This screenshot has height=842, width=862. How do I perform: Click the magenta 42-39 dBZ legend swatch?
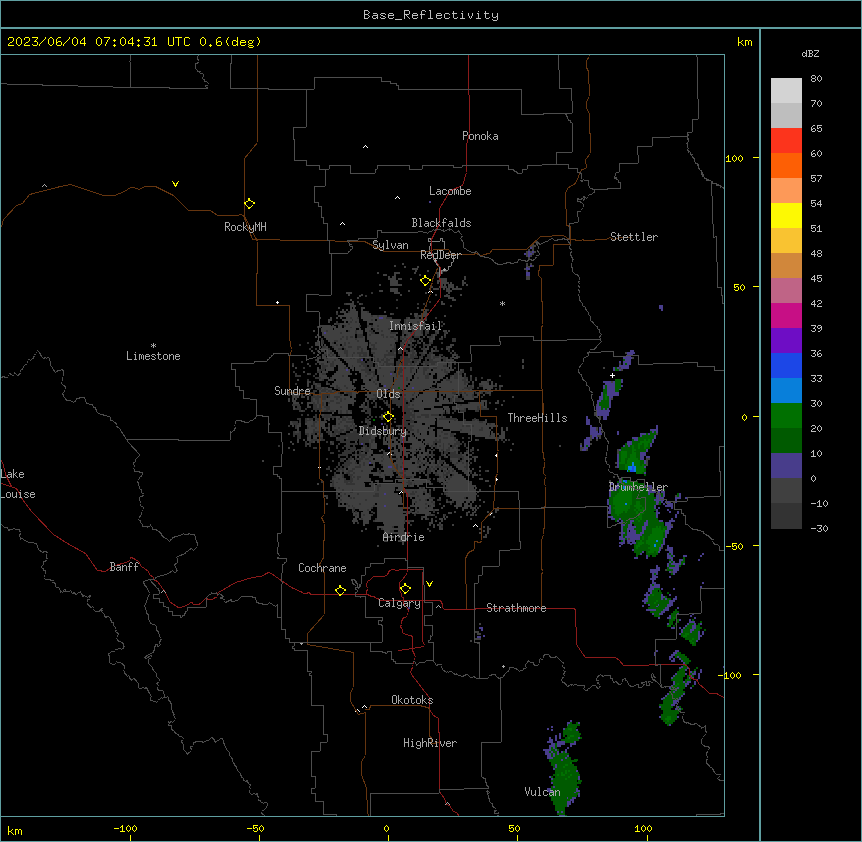pos(786,315)
